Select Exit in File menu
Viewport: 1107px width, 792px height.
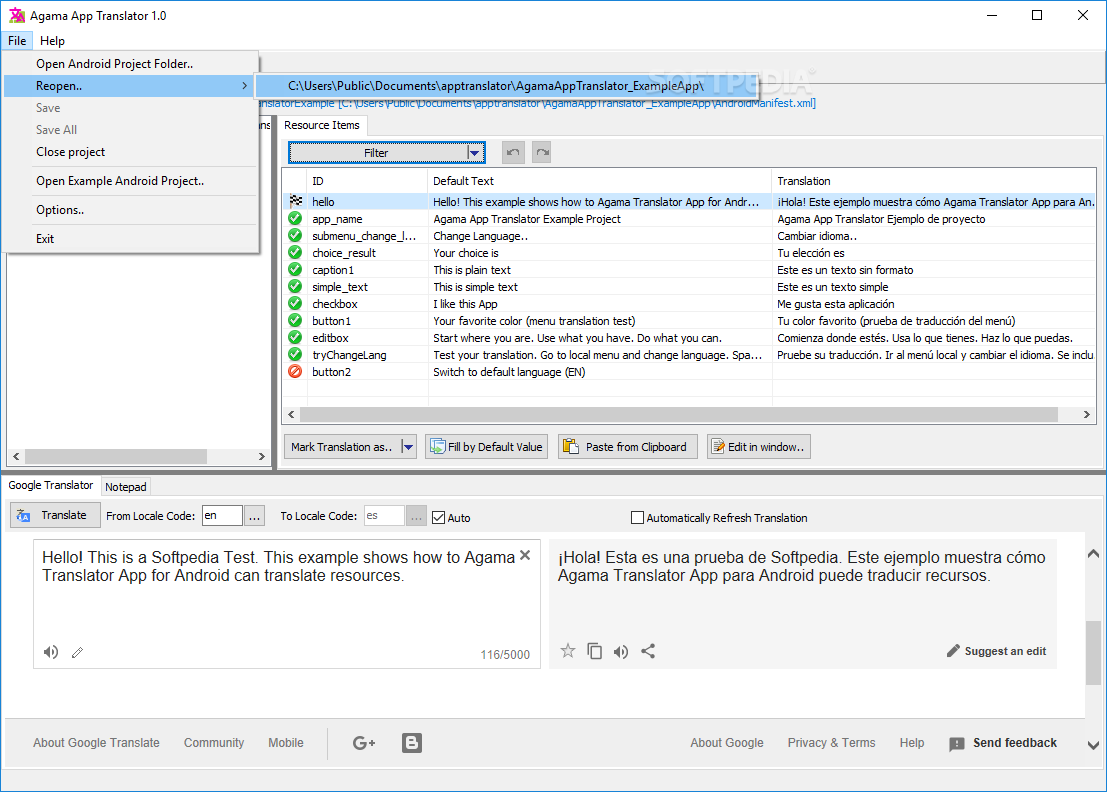(x=131, y=239)
